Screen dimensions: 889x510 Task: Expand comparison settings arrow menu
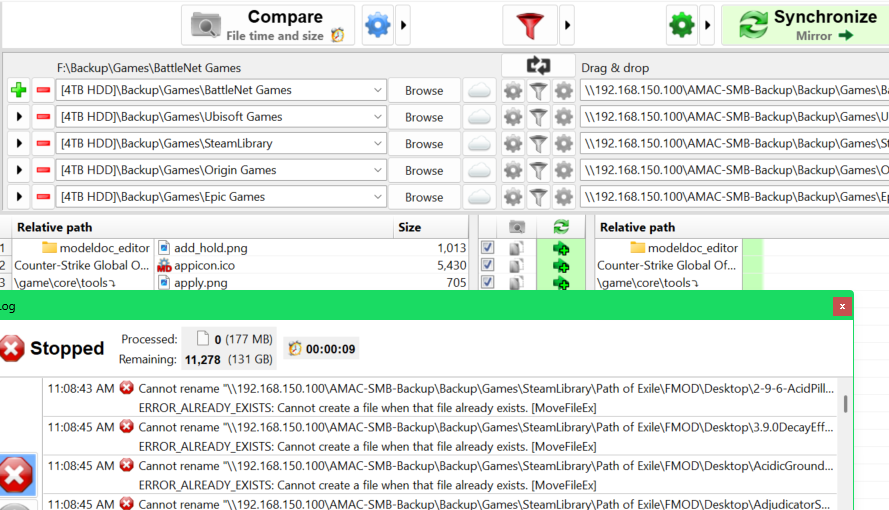(x=403, y=25)
